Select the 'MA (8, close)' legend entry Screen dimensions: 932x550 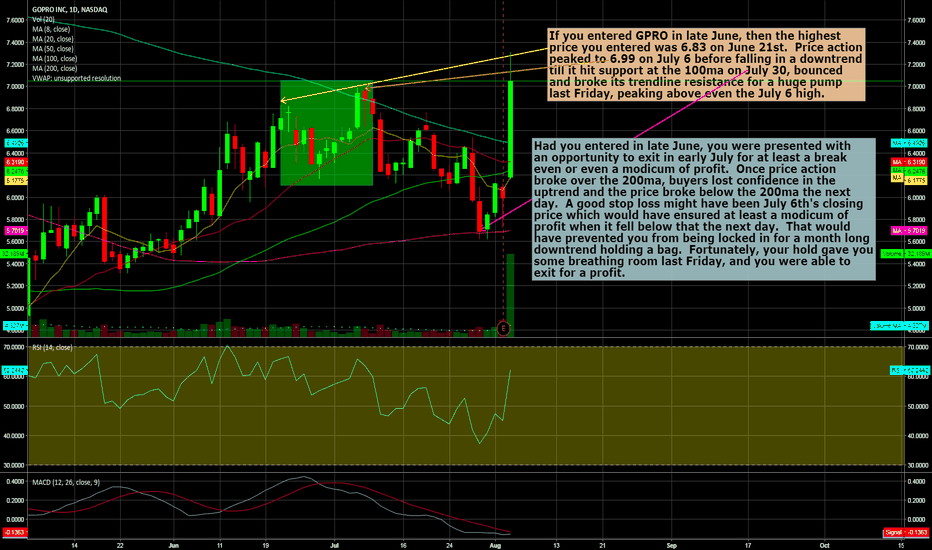coord(51,29)
